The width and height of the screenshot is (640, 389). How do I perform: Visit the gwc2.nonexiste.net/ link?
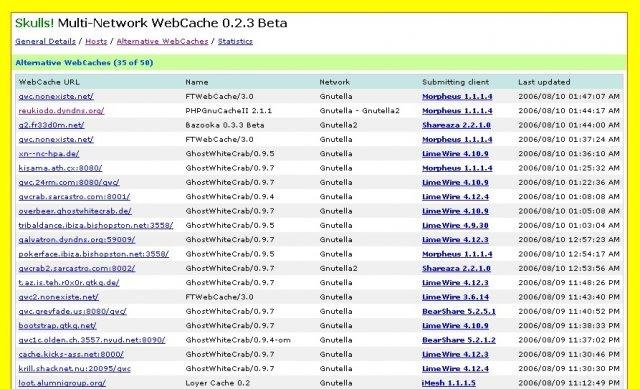click(58, 297)
